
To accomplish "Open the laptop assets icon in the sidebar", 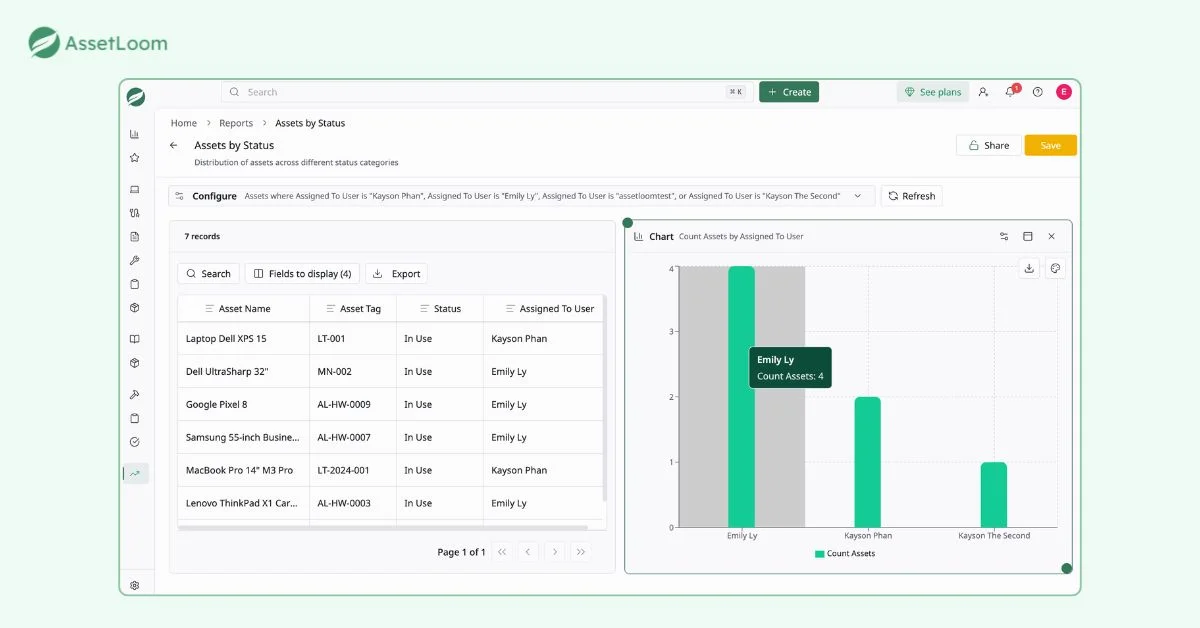I will point(135,189).
